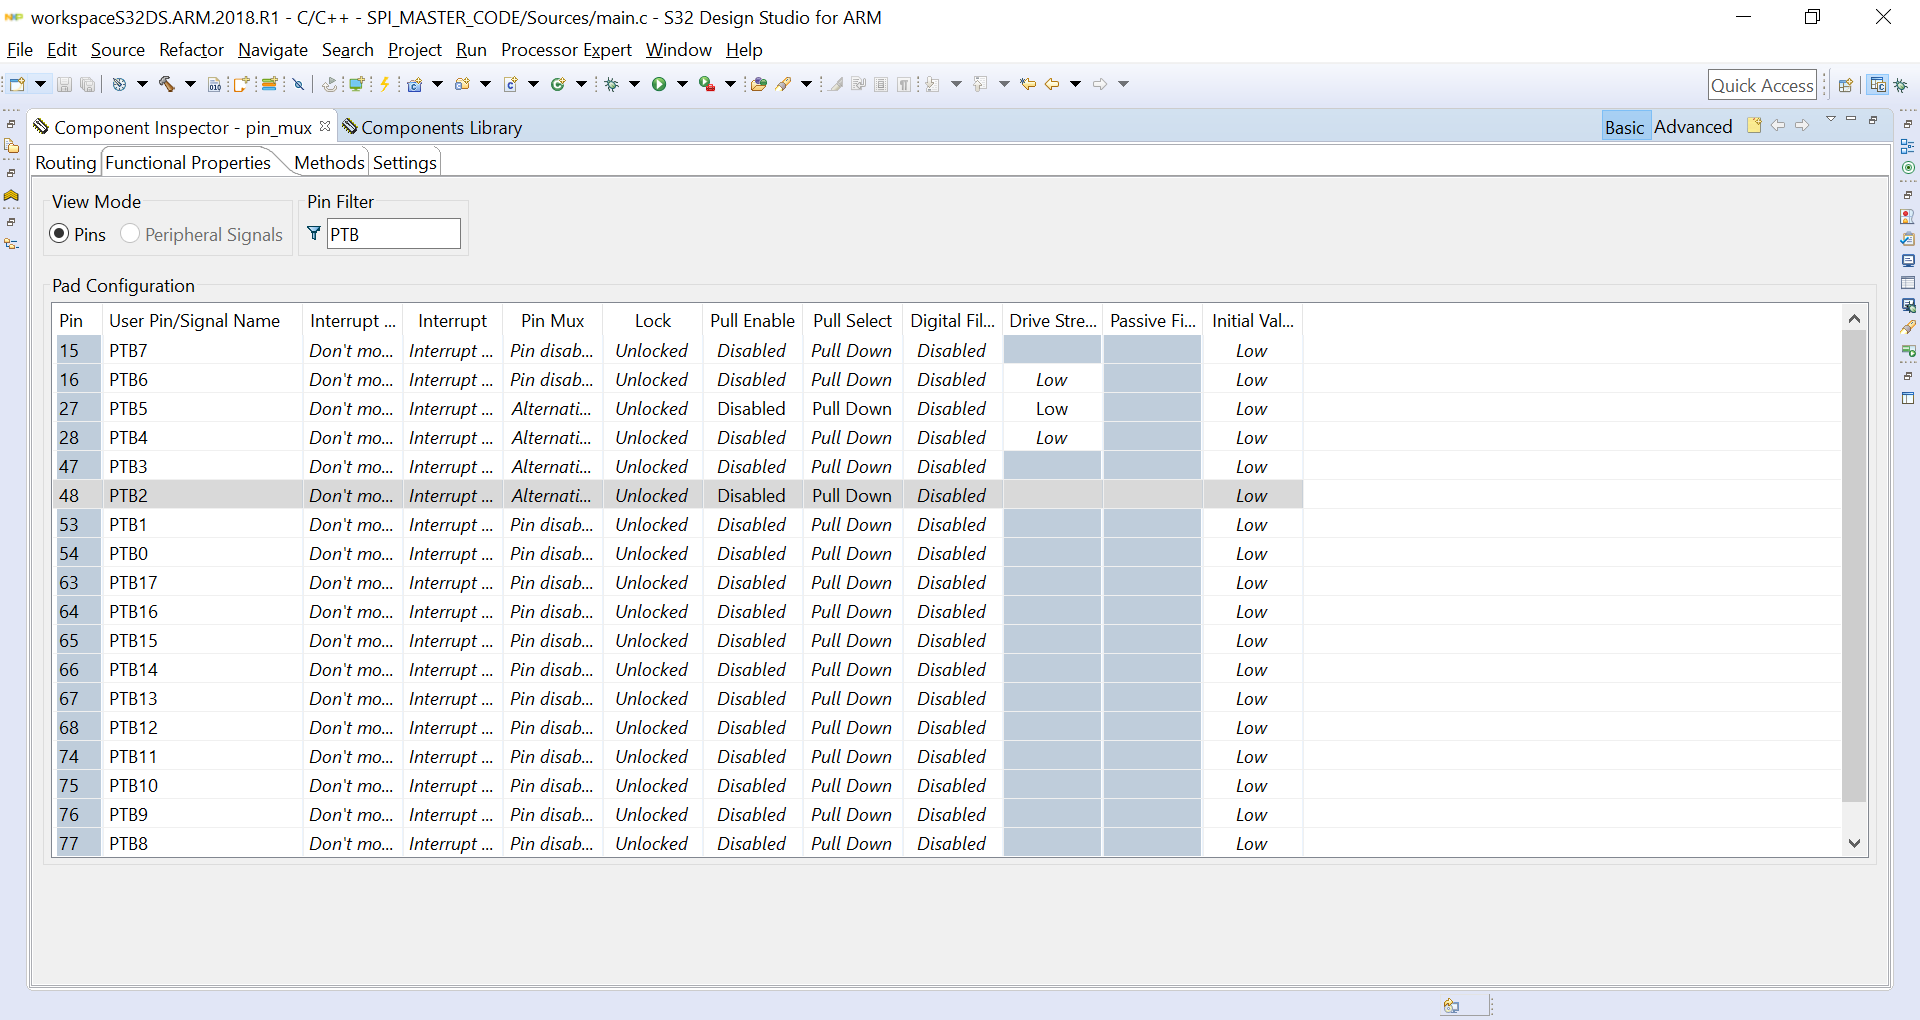
Task: Click the Skip All Breakpoints icon
Action: click(298, 84)
